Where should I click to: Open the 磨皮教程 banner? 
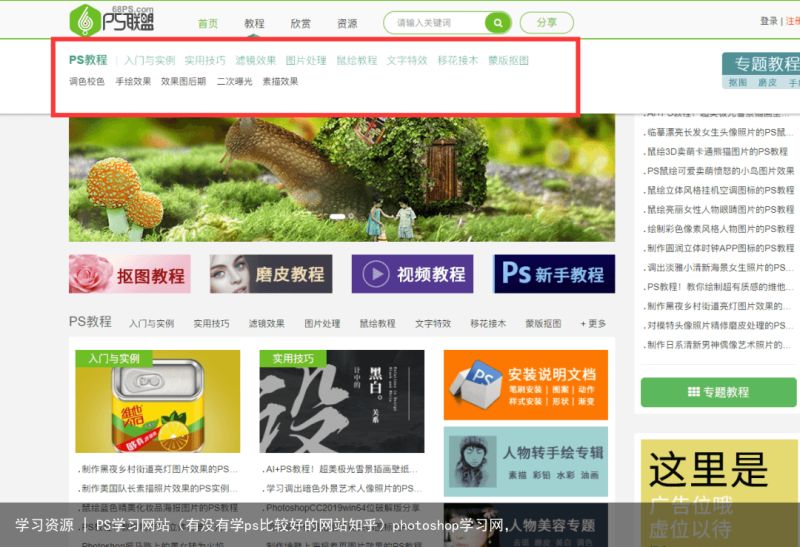tap(271, 274)
